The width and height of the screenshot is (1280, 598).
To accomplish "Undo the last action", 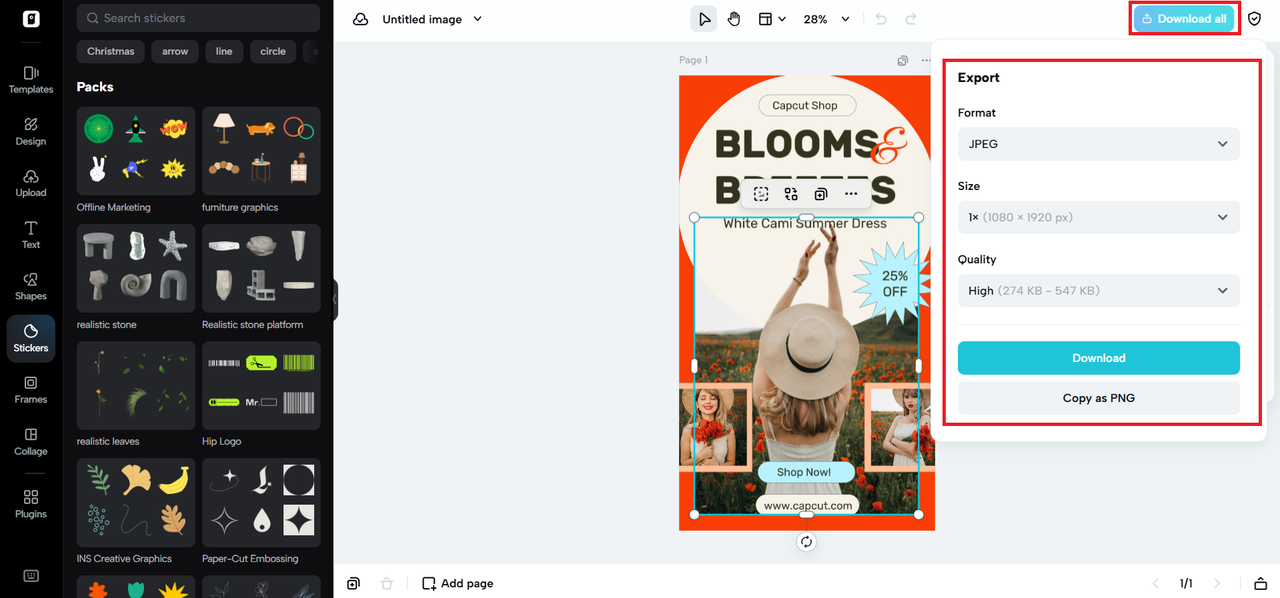I will (x=881, y=19).
